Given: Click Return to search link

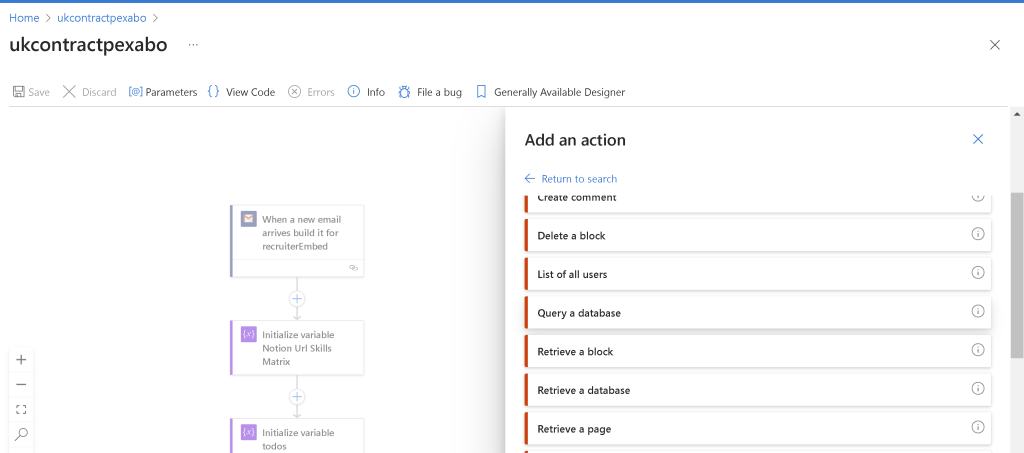Looking at the screenshot, I should pyautogui.click(x=571, y=179).
